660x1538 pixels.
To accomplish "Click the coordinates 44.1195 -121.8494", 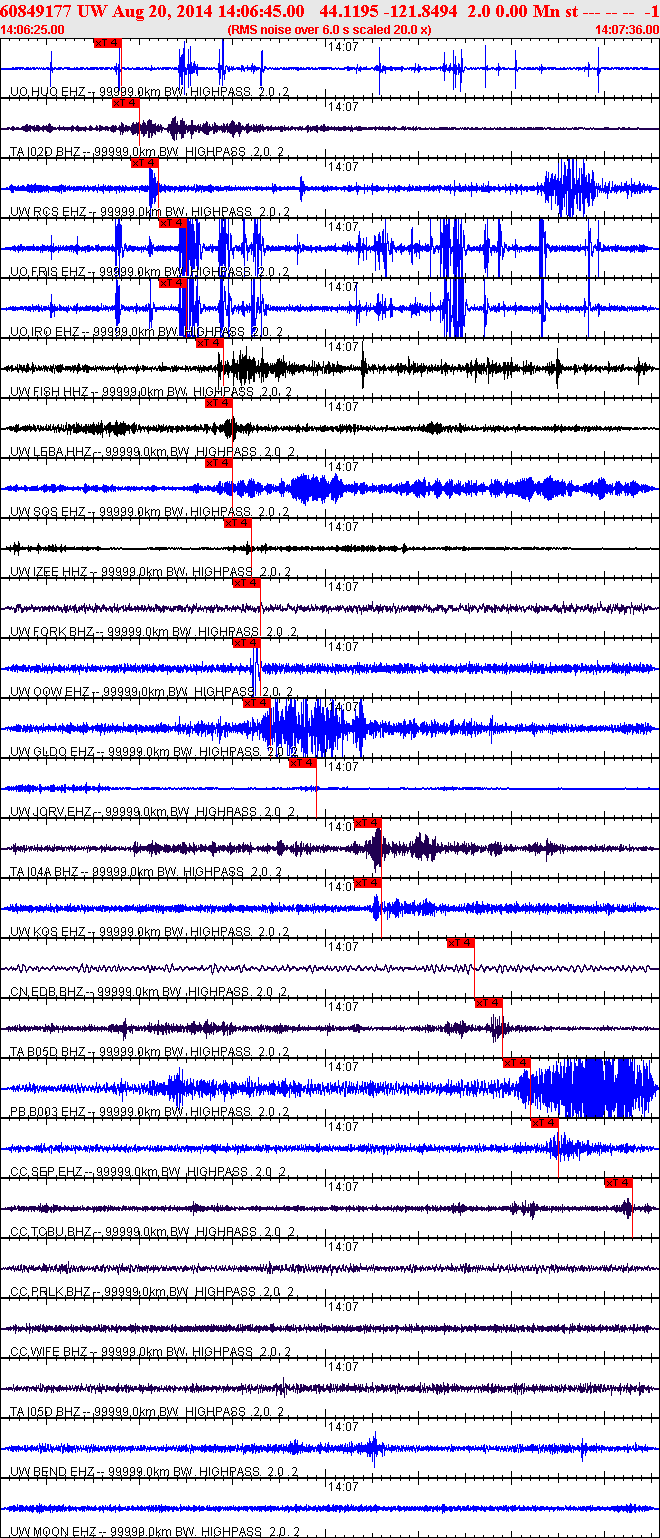I will pos(389,10).
